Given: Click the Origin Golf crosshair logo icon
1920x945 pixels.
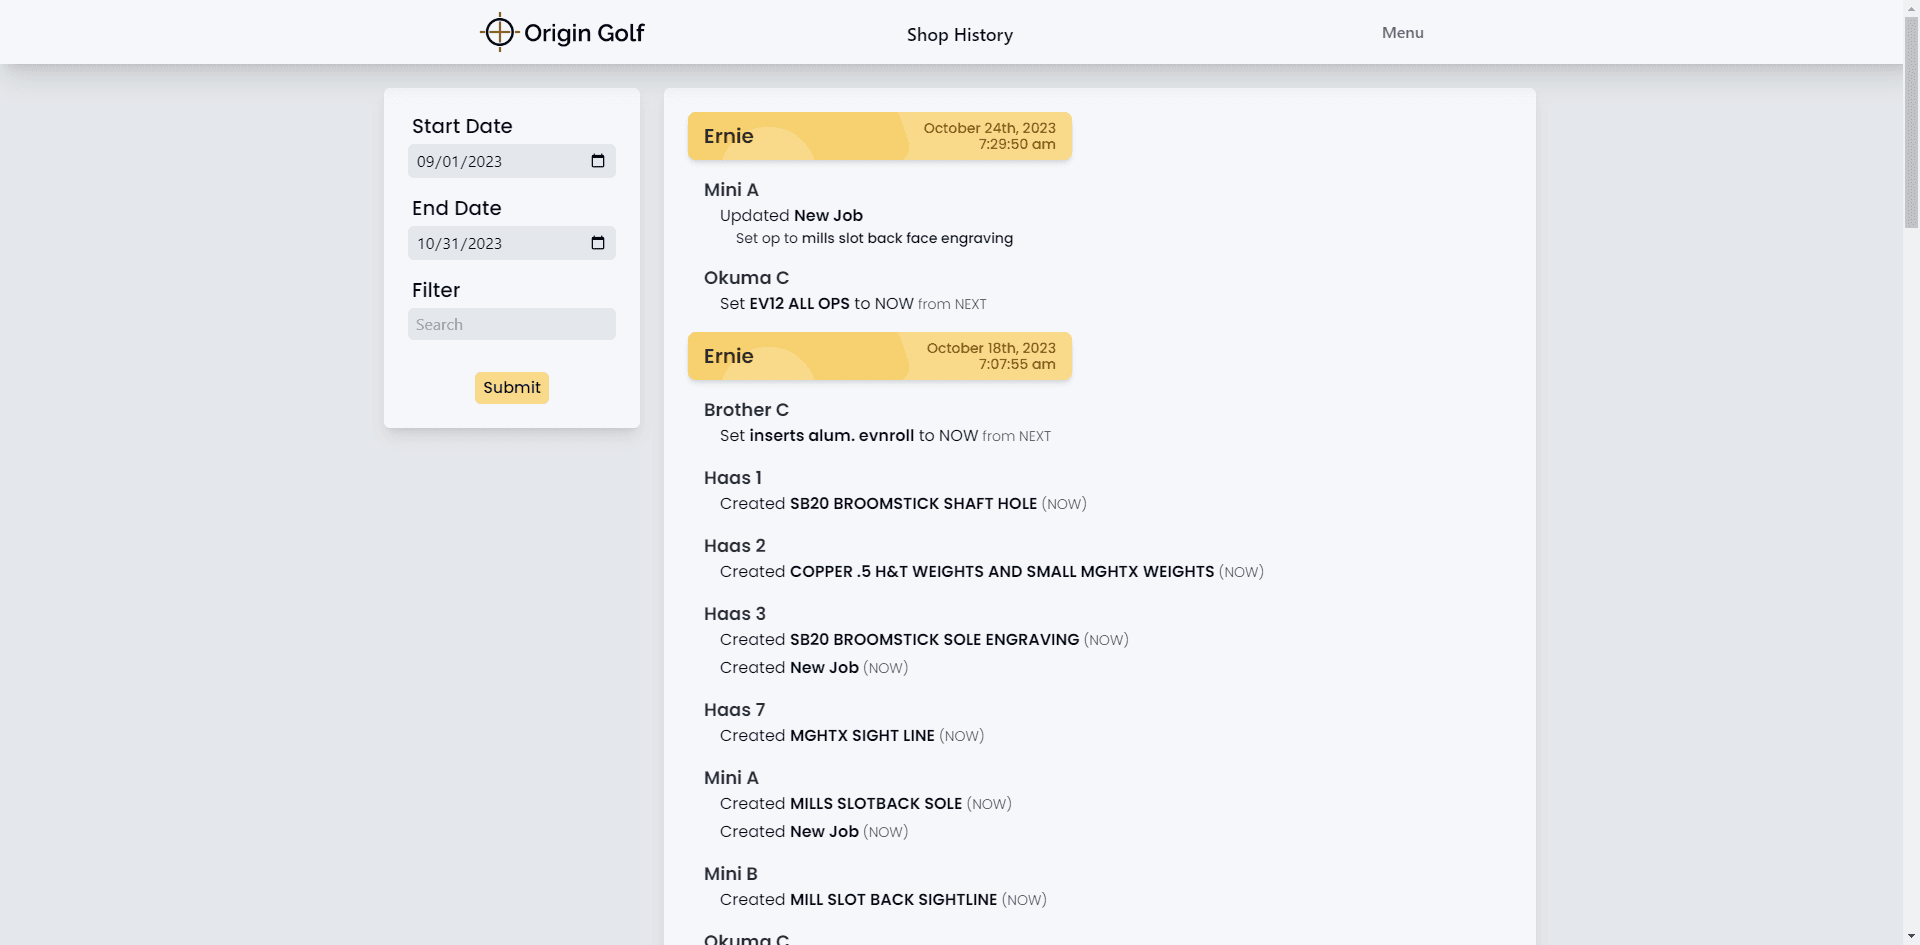Looking at the screenshot, I should [499, 33].
